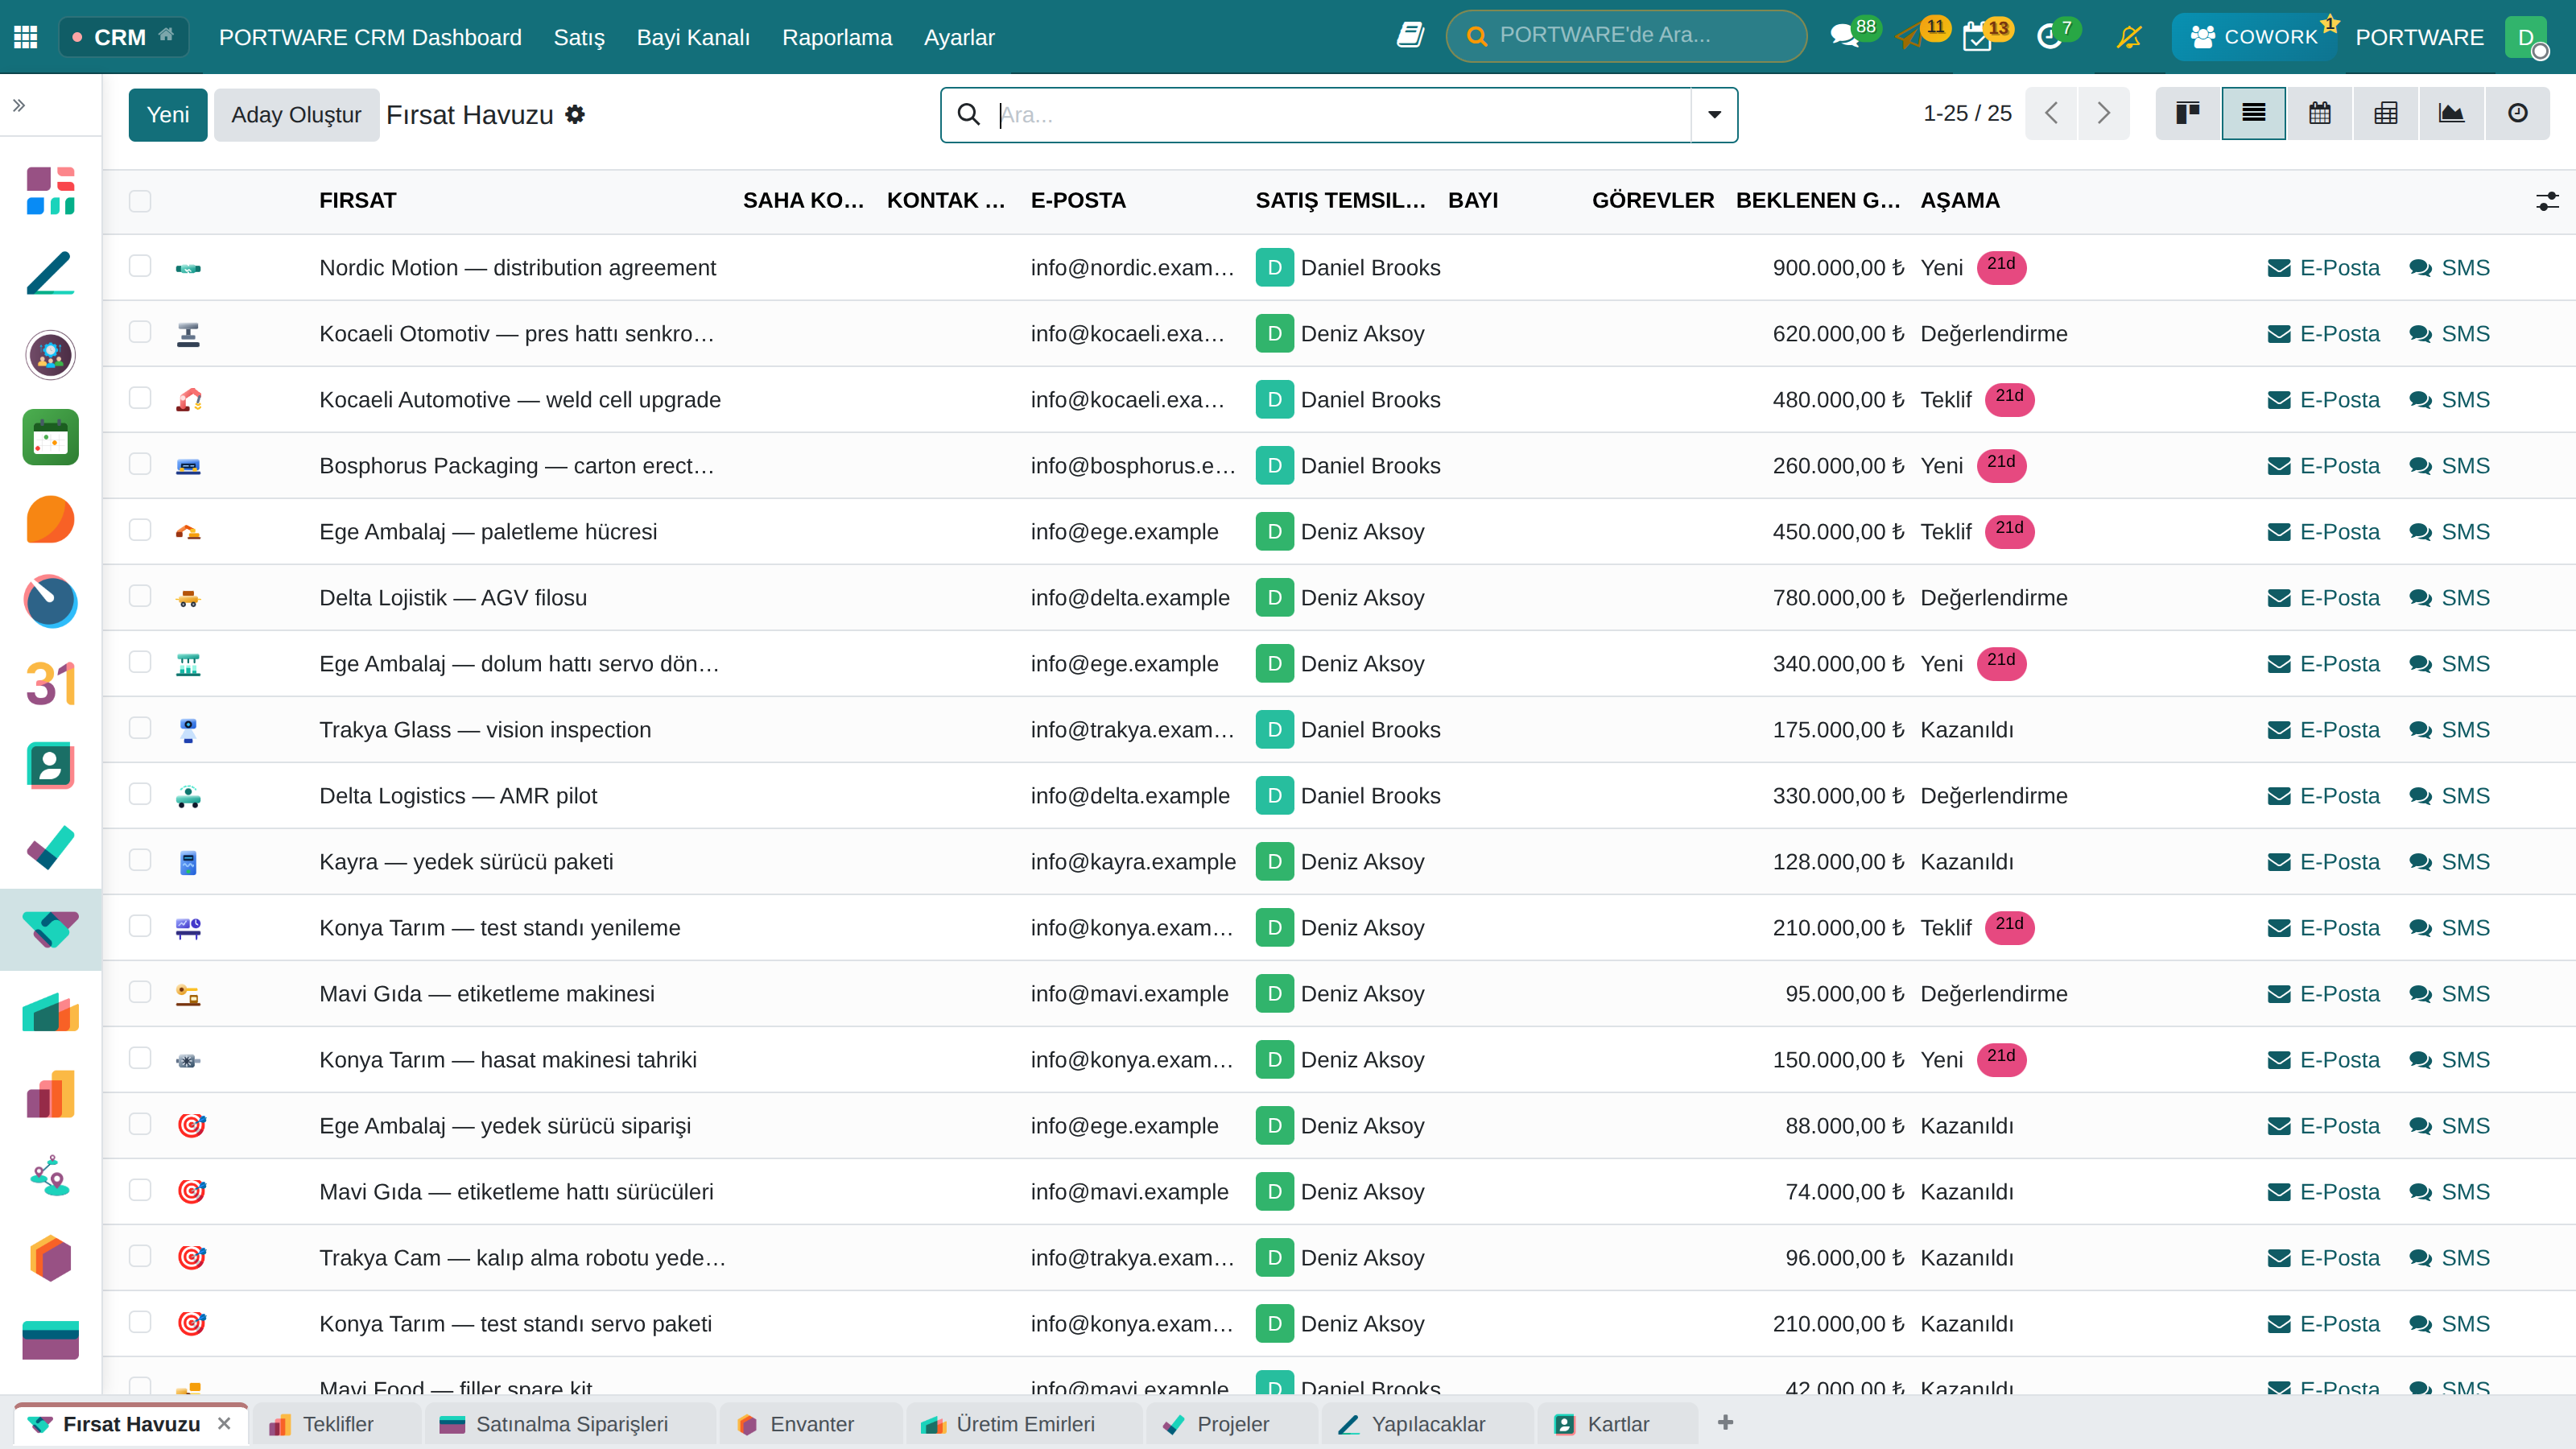Open the COWORK menu

coord(2253,37)
